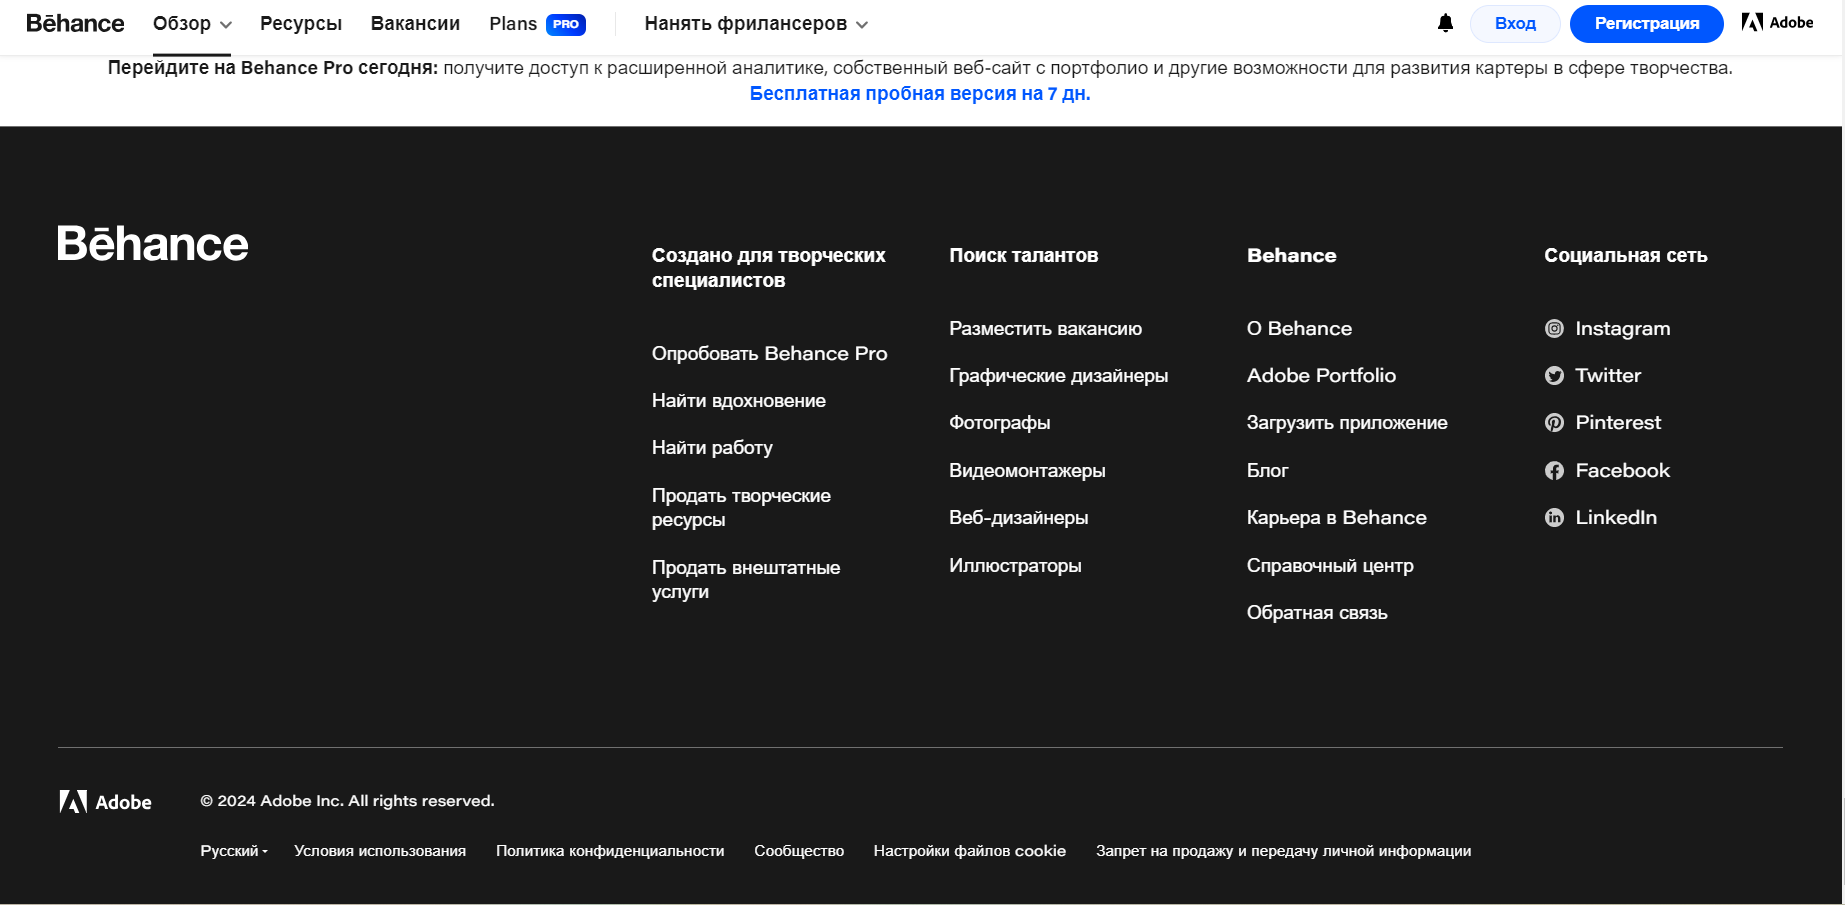Open the notifications bell
Viewport: 1845px width, 905px height.
point(1444,22)
